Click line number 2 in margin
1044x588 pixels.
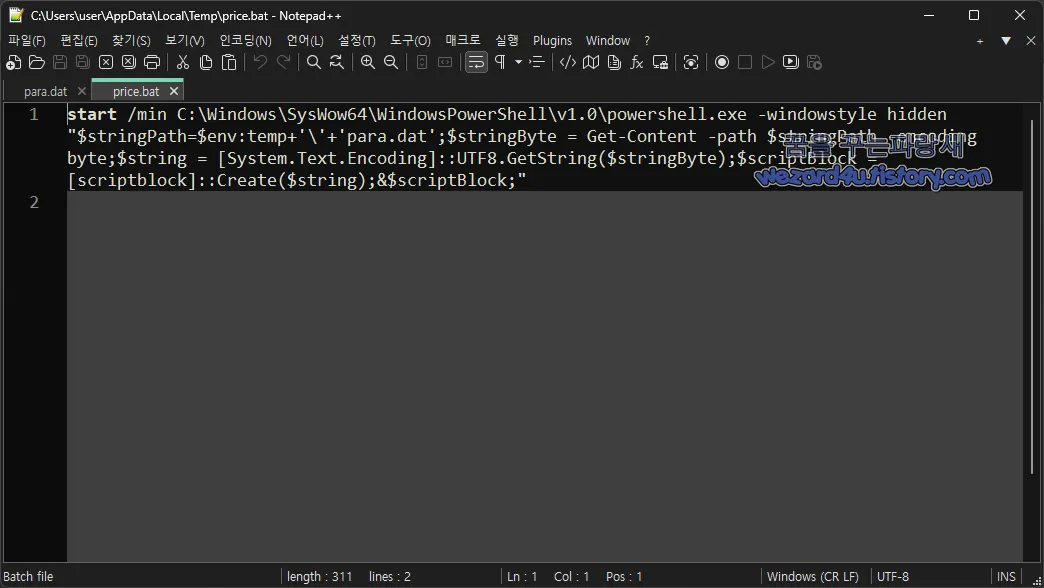[x=34, y=202]
